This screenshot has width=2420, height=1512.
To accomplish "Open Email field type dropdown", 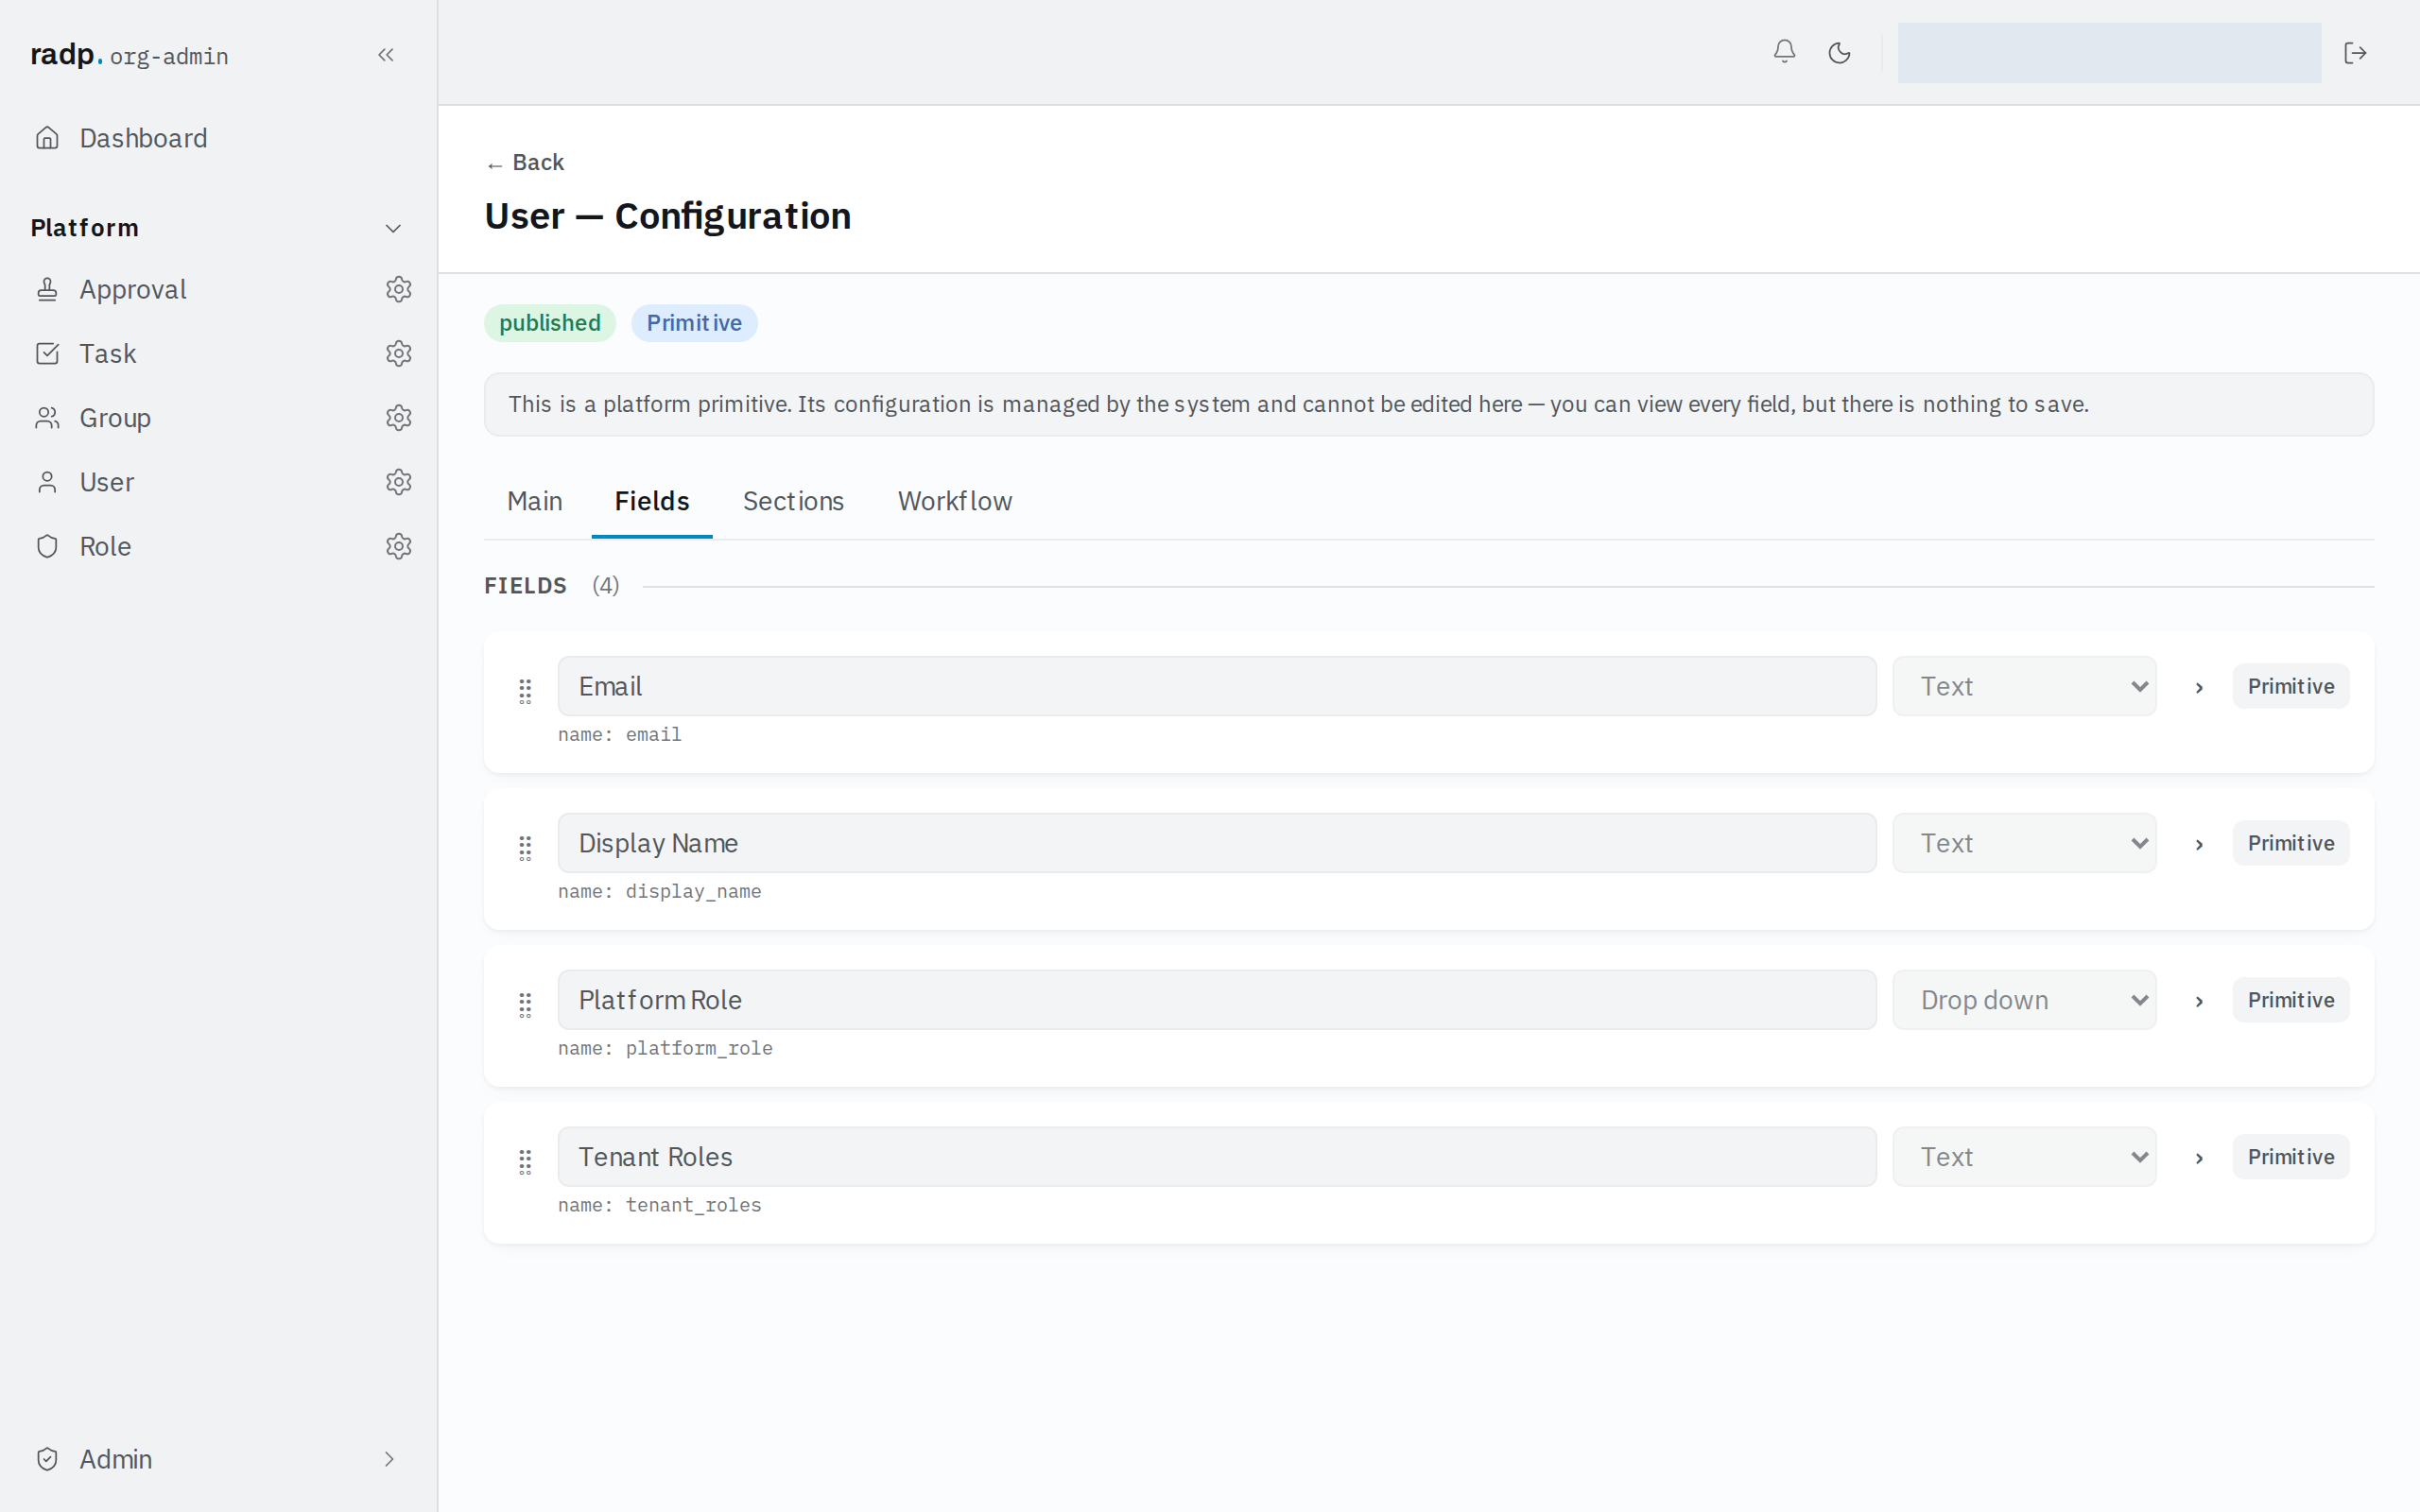I will pos(2024,686).
